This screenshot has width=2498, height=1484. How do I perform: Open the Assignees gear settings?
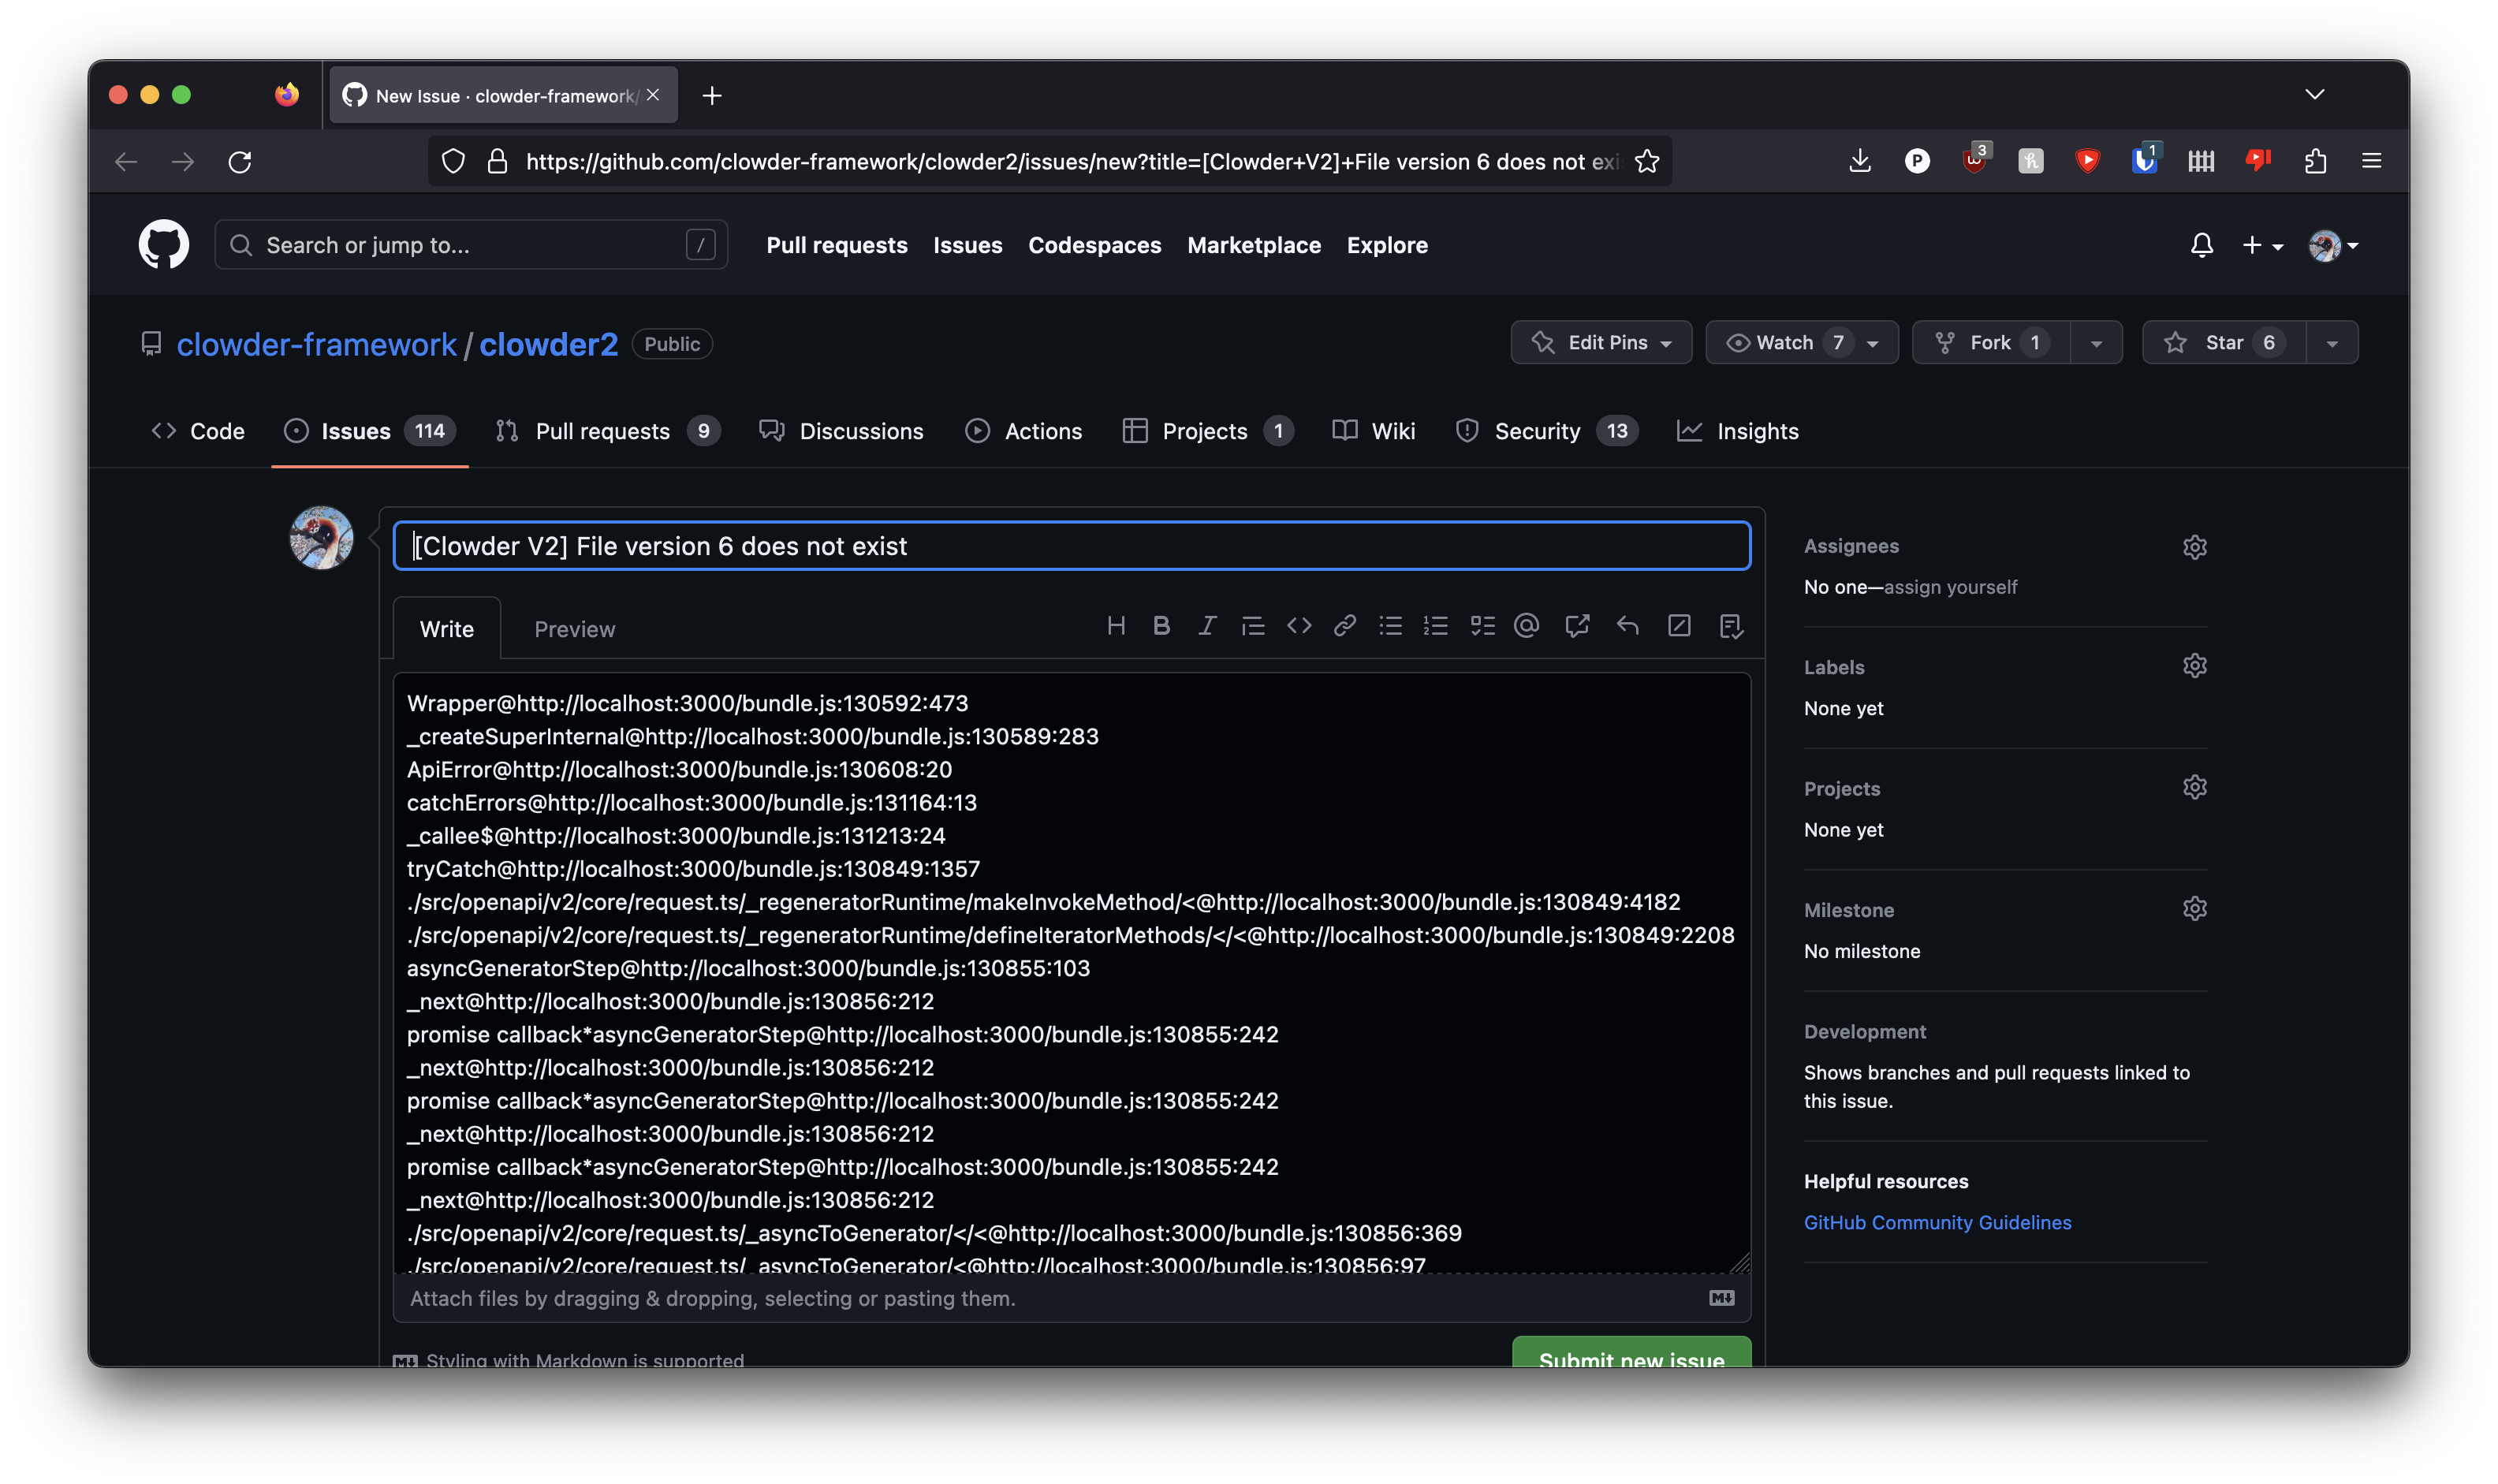tap(2194, 547)
